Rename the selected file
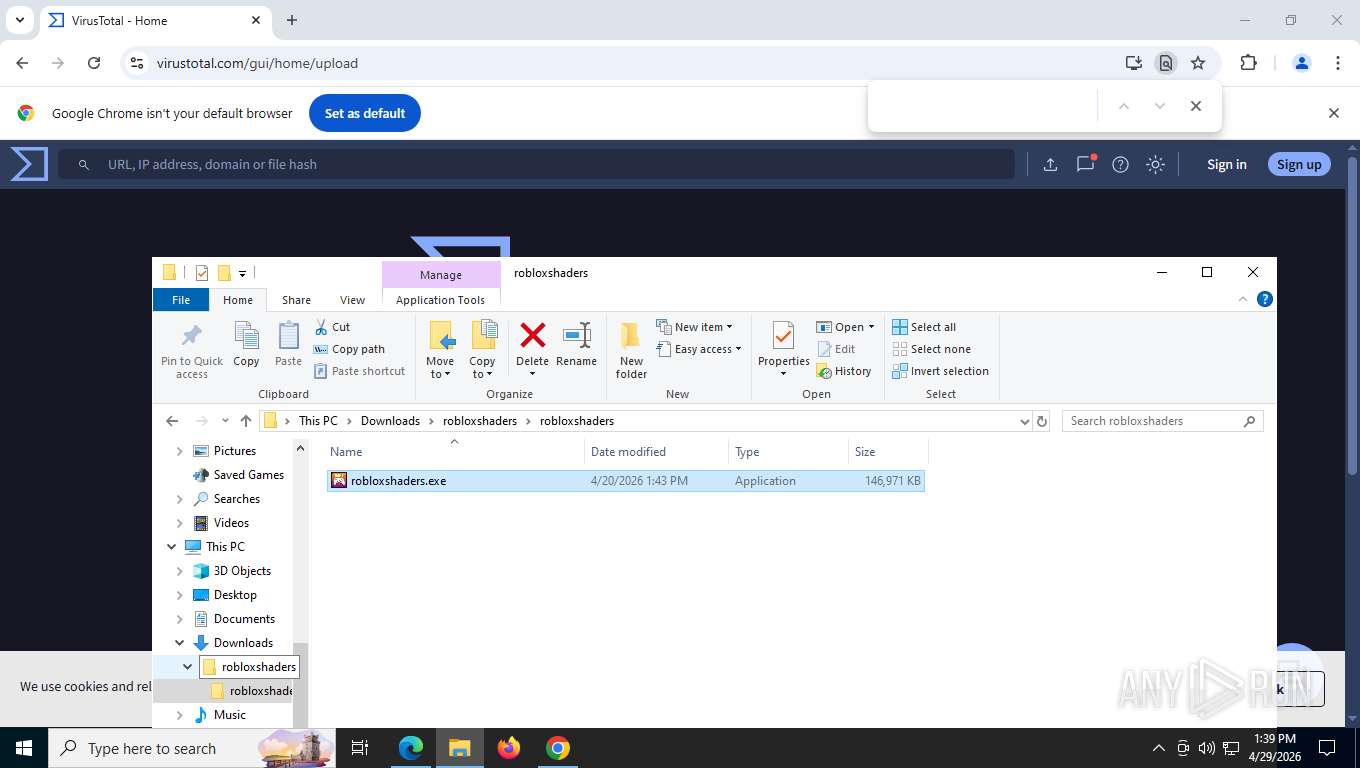The image size is (1360, 768). pyautogui.click(x=576, y=345)
